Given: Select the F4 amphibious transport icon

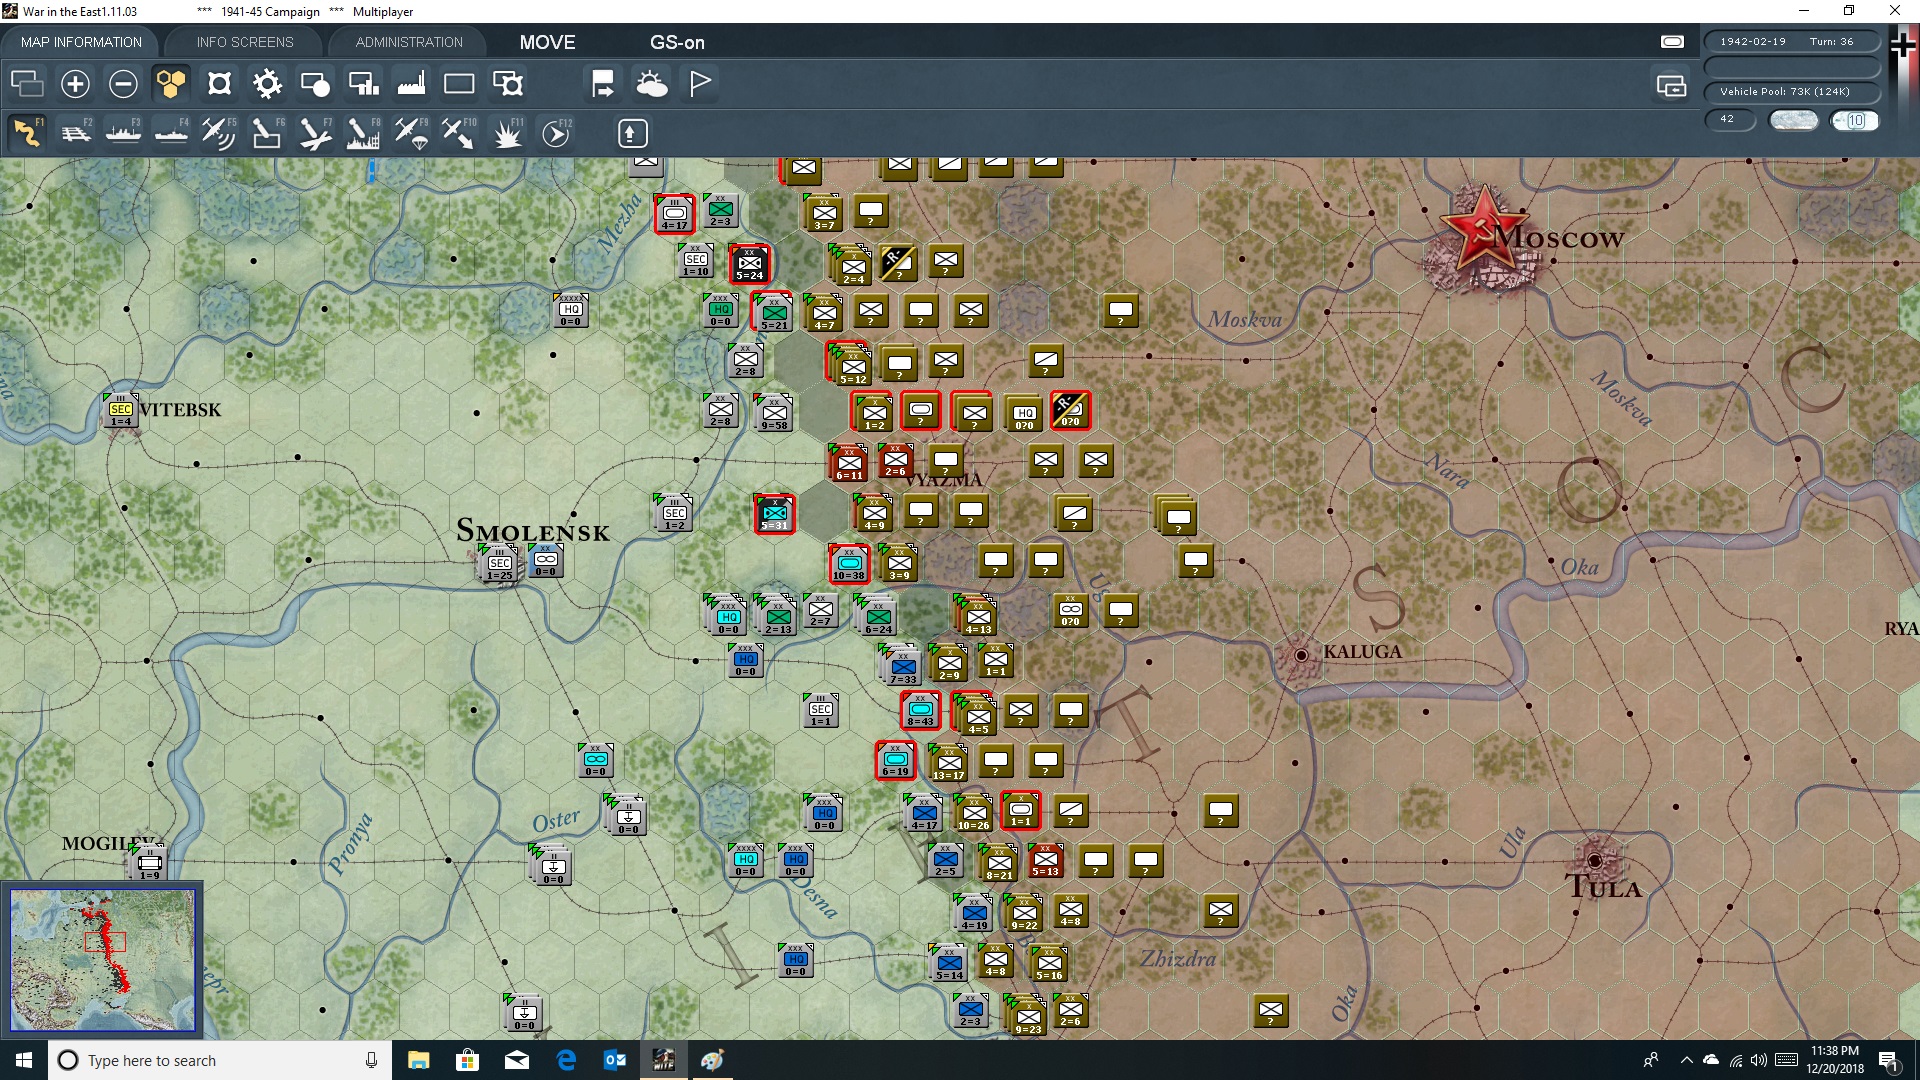Looking at the screenshot, I should (x=171, y=133).
